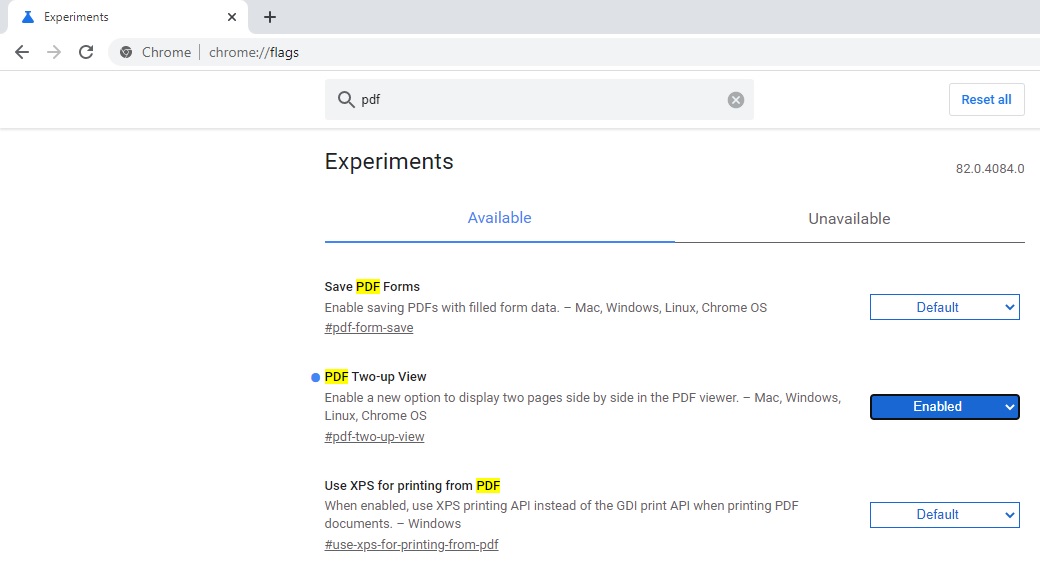Click the Chrome site info icon
This screenshot has width=1040, height=575.
point(126,52)
